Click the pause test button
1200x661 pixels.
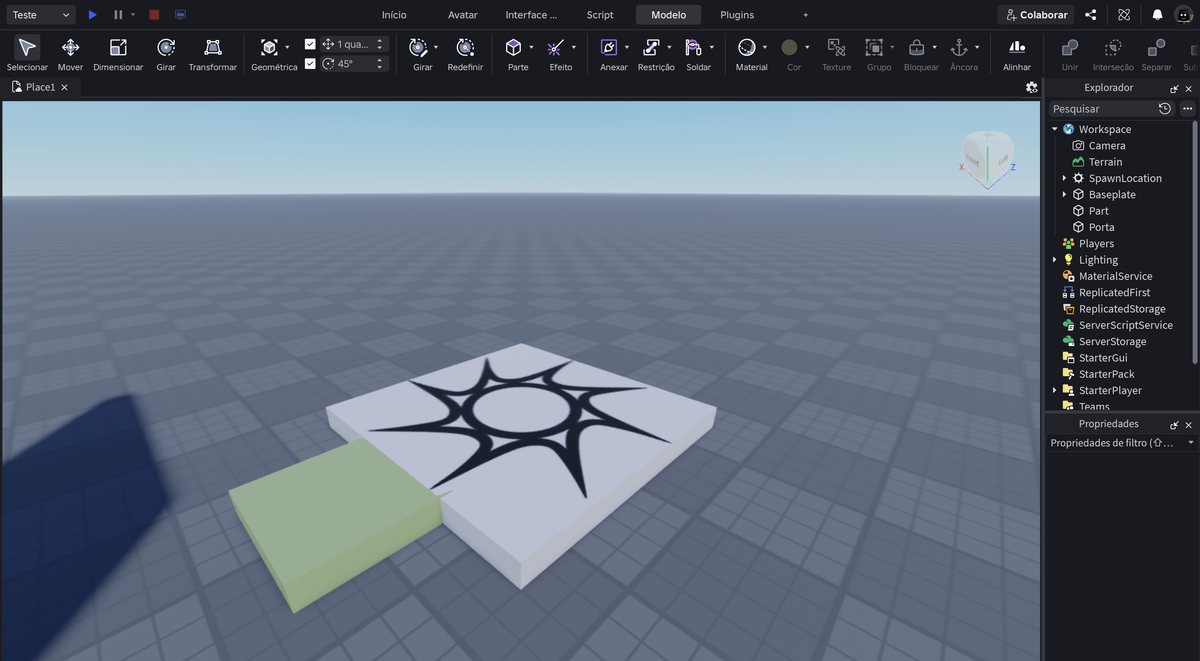coord(118,15)
